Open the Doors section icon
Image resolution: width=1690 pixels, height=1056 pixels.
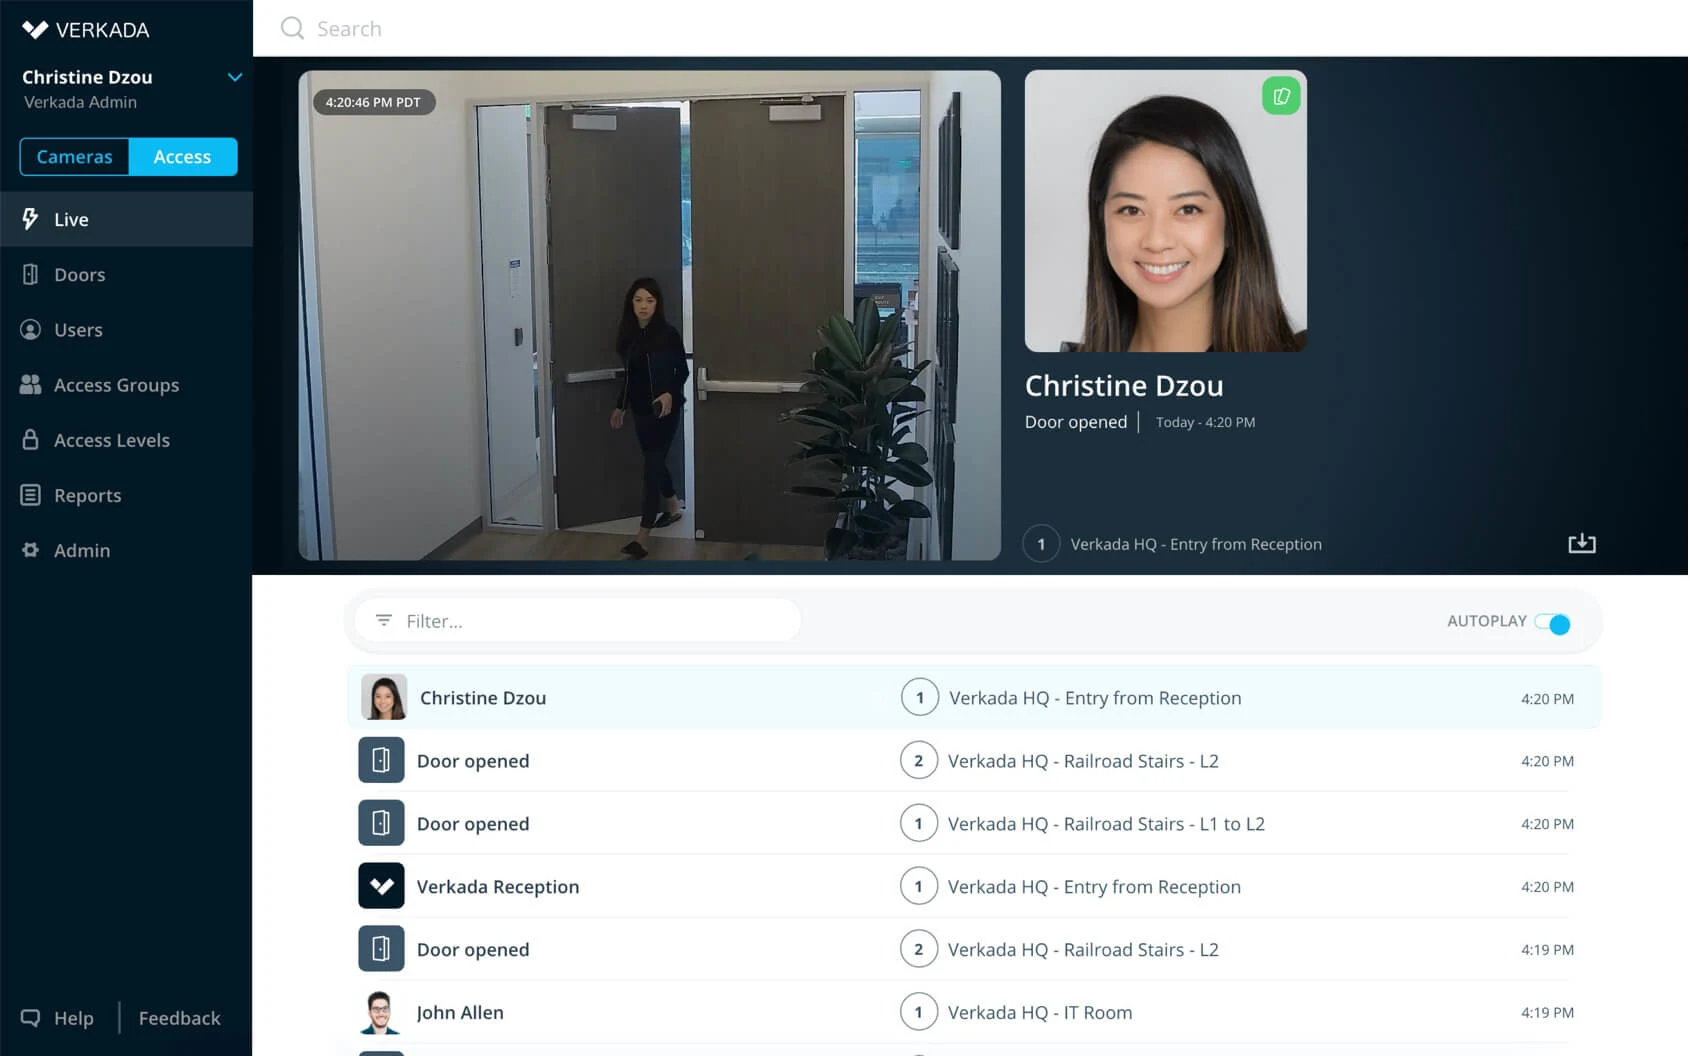pyautogui.click(x=30, y=274)
